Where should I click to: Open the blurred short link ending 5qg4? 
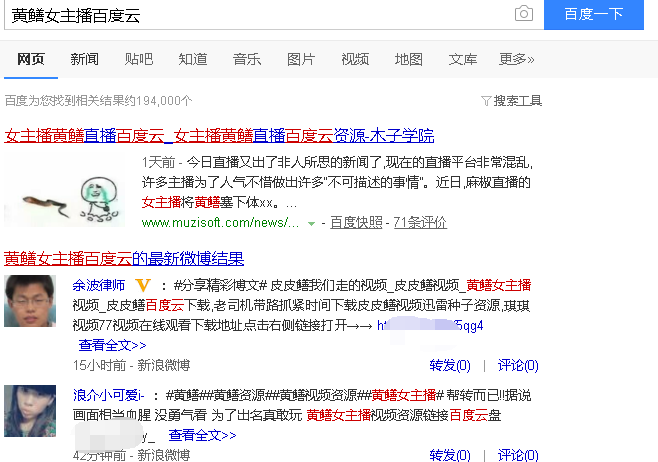tap(430, 326)
